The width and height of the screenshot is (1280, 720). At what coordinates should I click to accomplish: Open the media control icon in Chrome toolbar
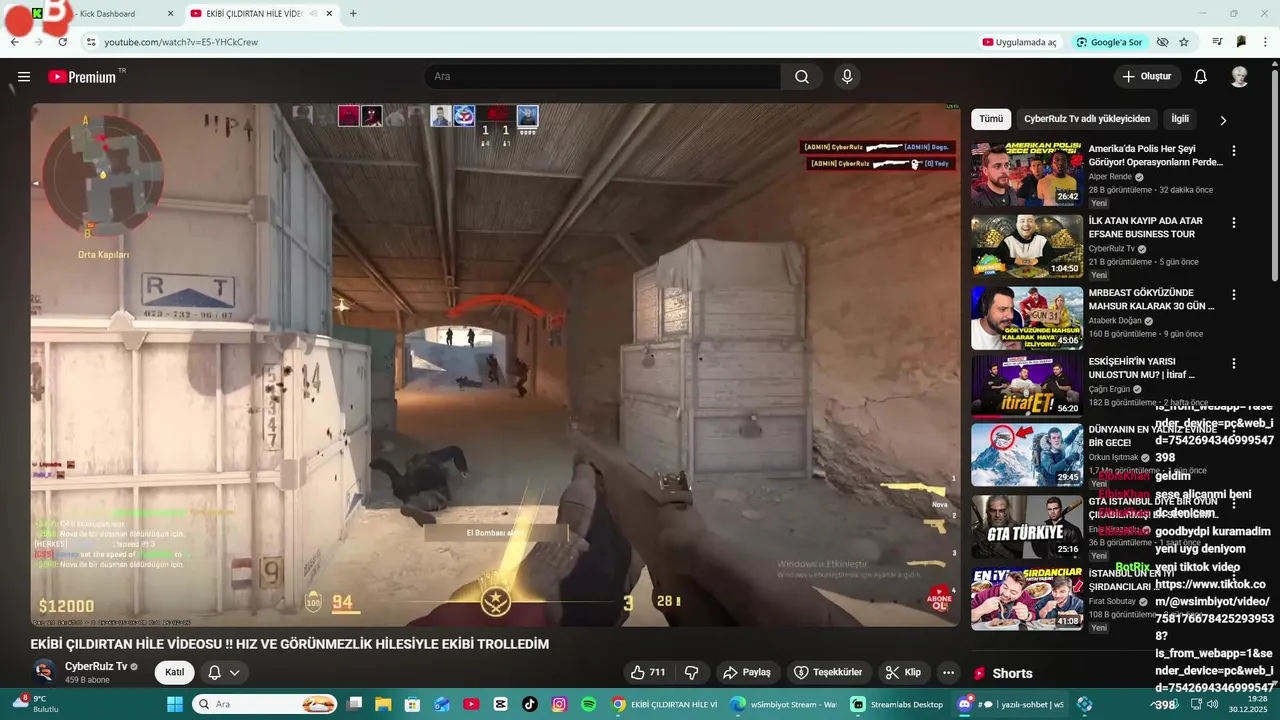click(x=1217, y=42)
